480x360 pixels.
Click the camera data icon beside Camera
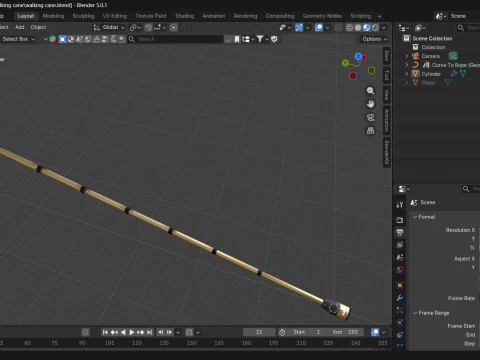point(453,56)
